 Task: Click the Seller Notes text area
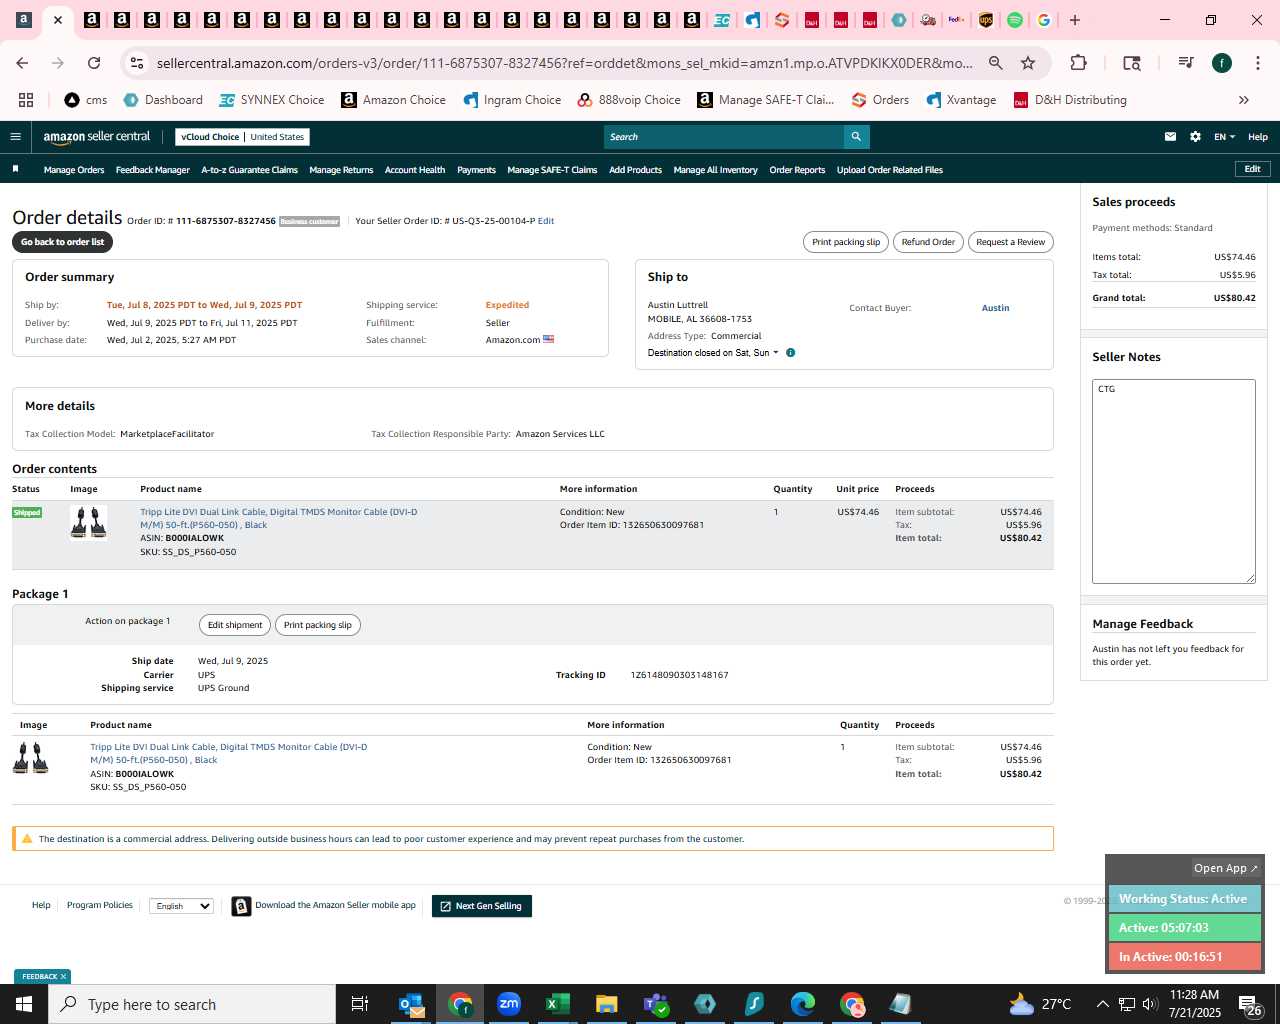pos(1174,481)
